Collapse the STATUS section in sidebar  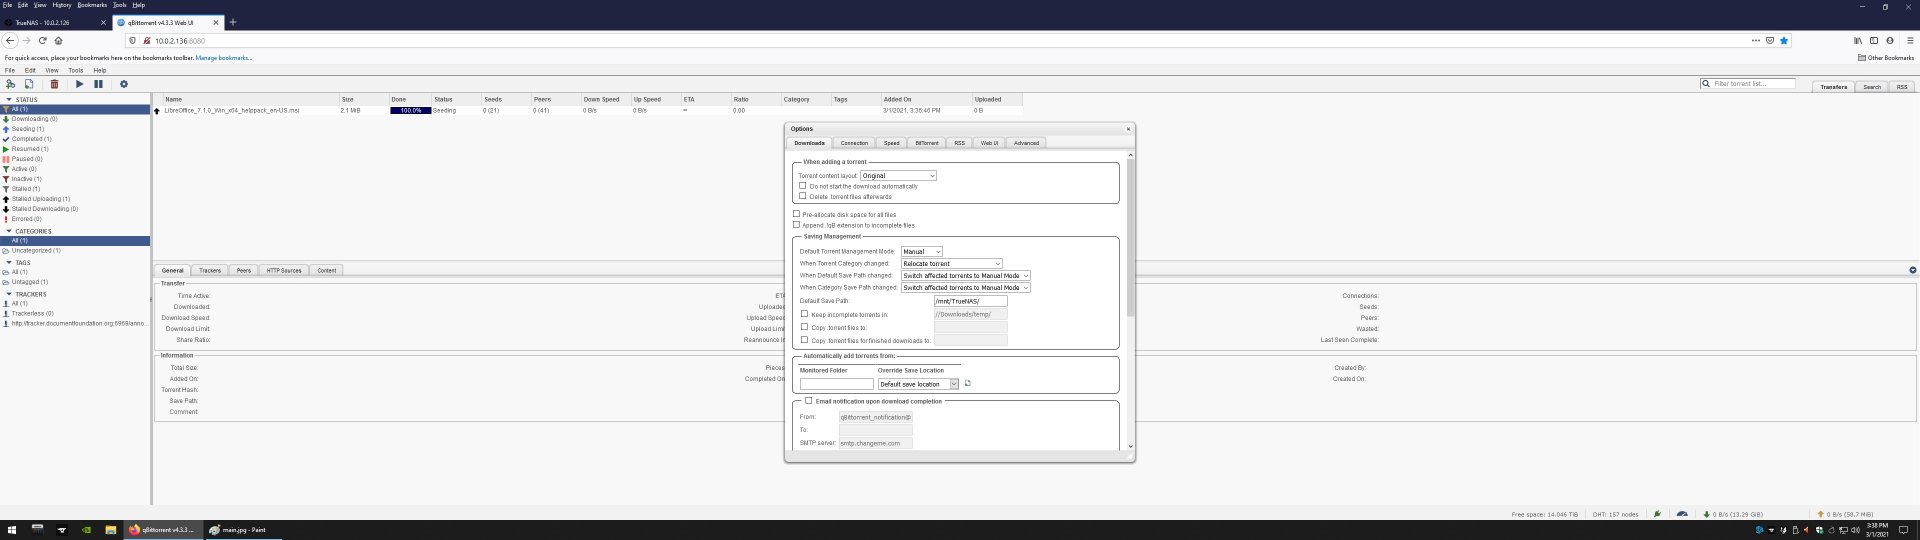[9, 100]
